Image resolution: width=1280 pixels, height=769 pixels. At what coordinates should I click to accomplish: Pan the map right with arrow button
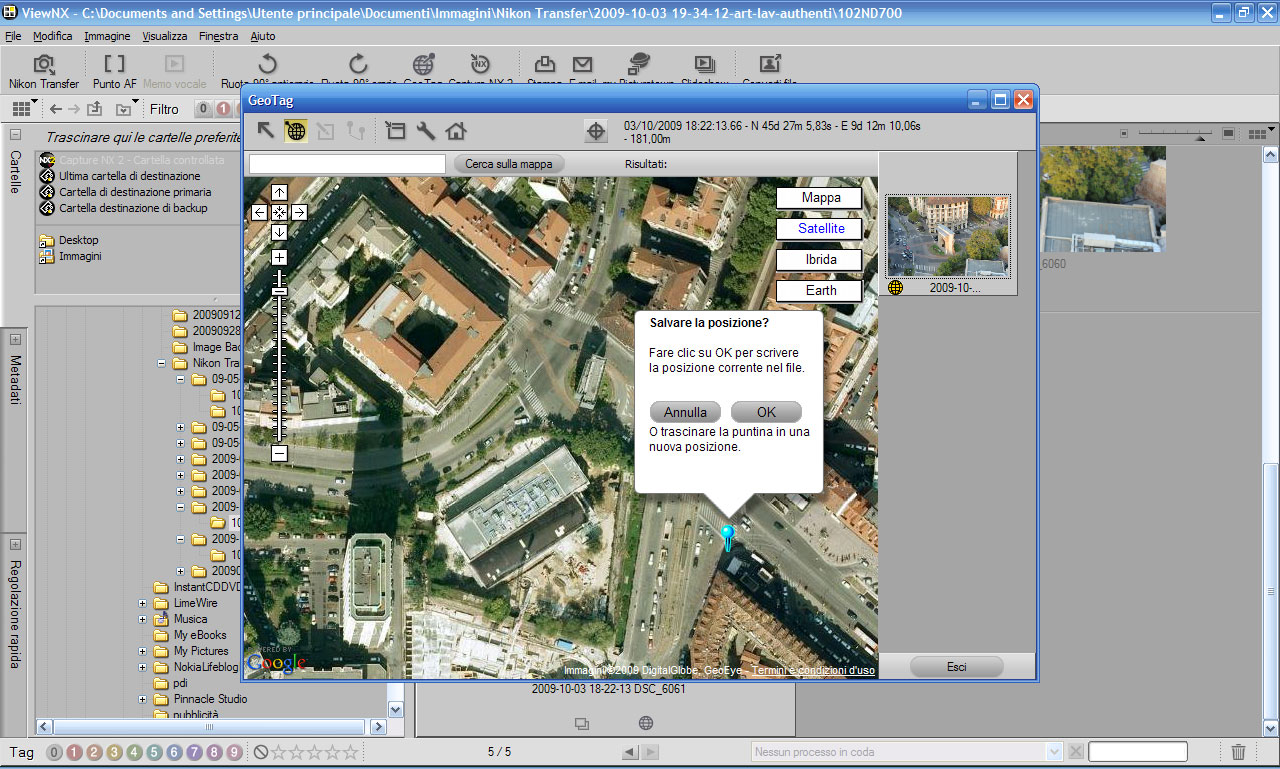[299, 212]
